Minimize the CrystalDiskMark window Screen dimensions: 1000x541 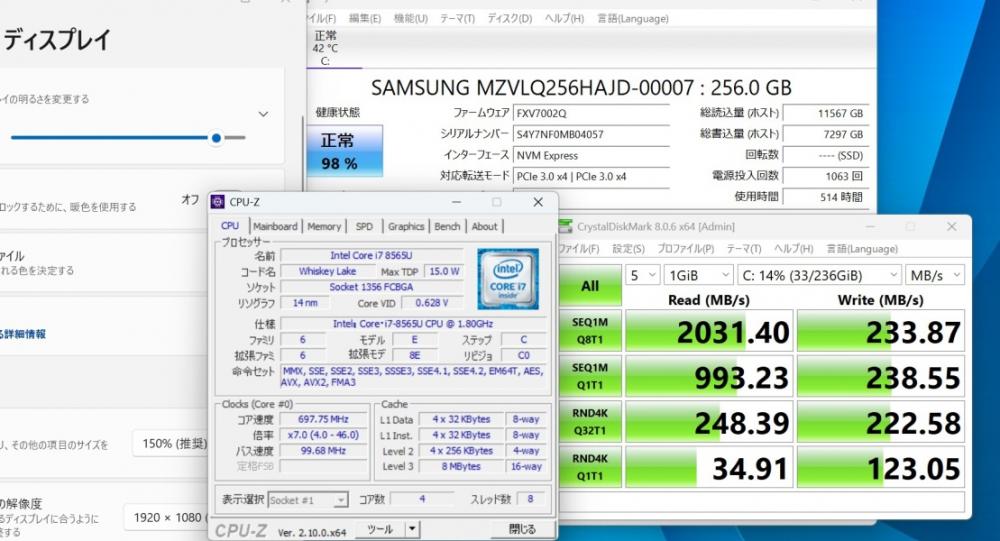click(871, 226)
